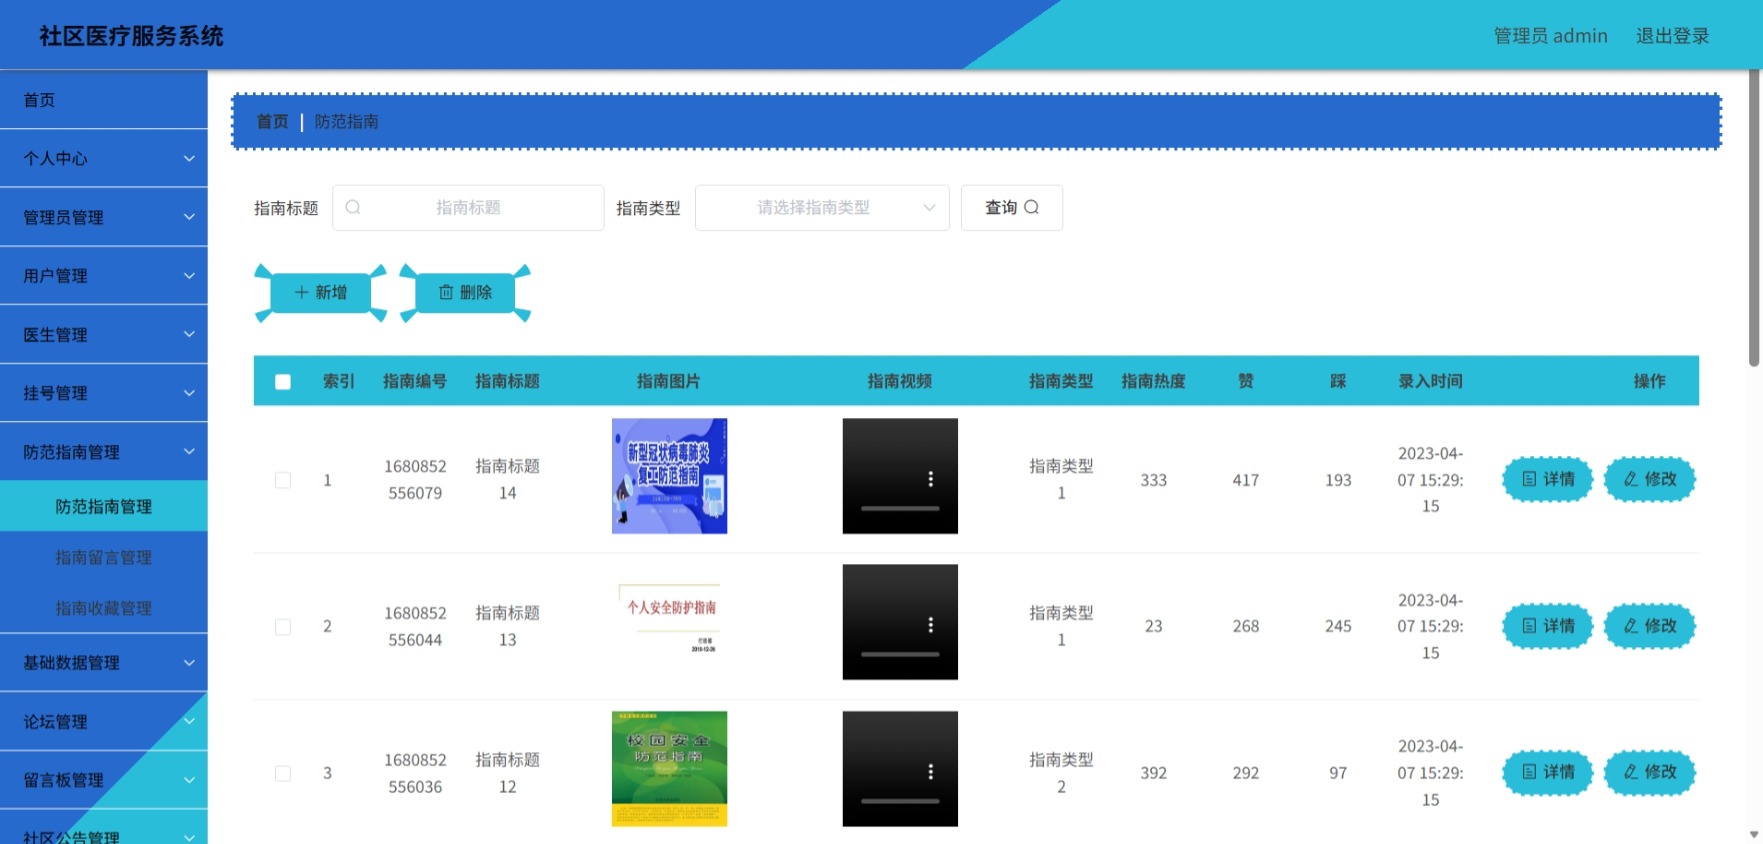This screenshot has width=1763, height=844.
Task: Check the row 1 checkbox
Action: (x=283, y=480)
